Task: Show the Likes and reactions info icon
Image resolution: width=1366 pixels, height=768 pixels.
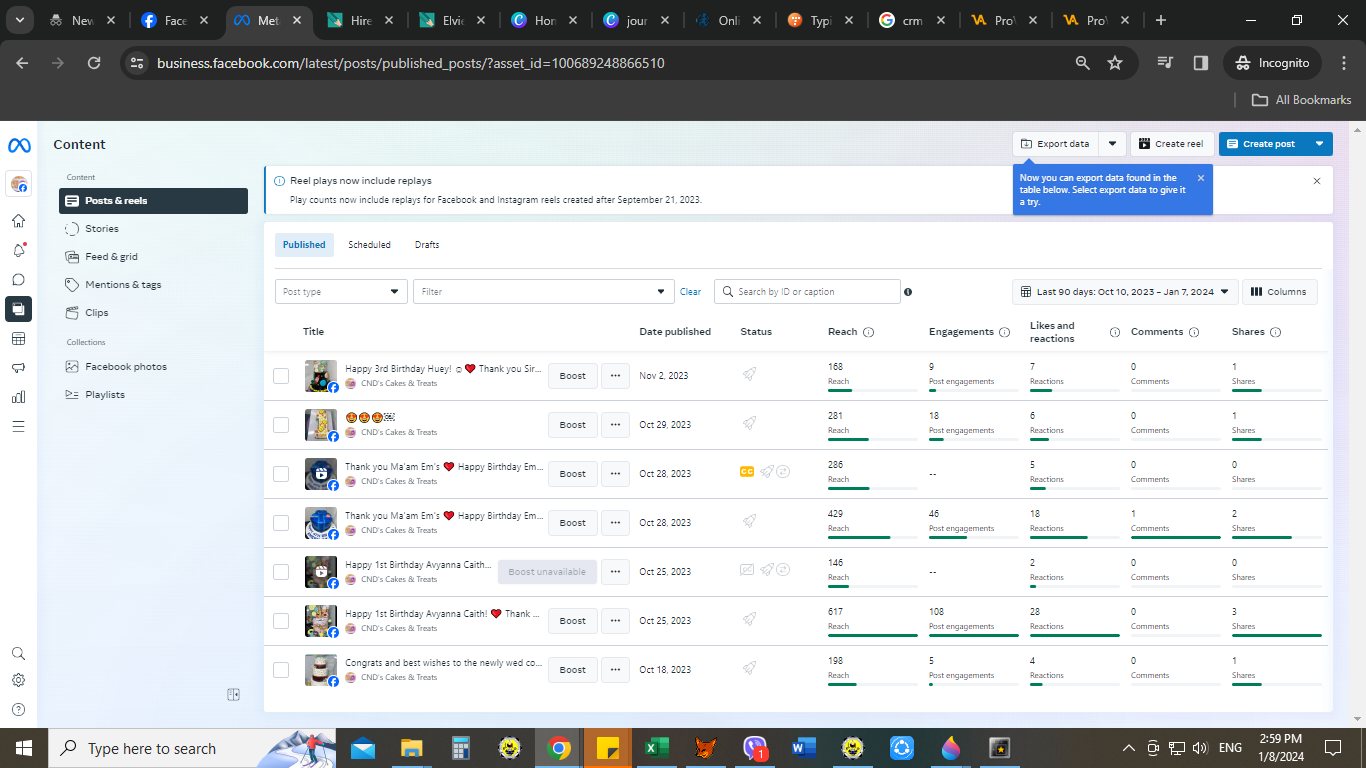Action: [1115, 332]
